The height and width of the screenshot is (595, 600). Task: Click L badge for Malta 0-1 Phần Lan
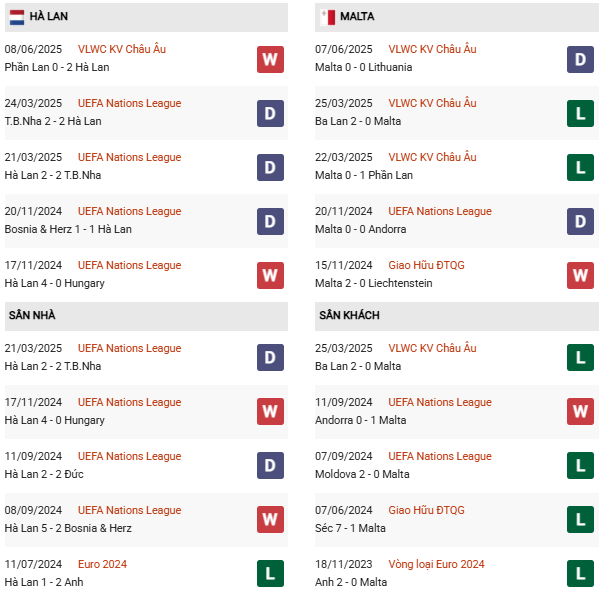(x=580, y=167)
